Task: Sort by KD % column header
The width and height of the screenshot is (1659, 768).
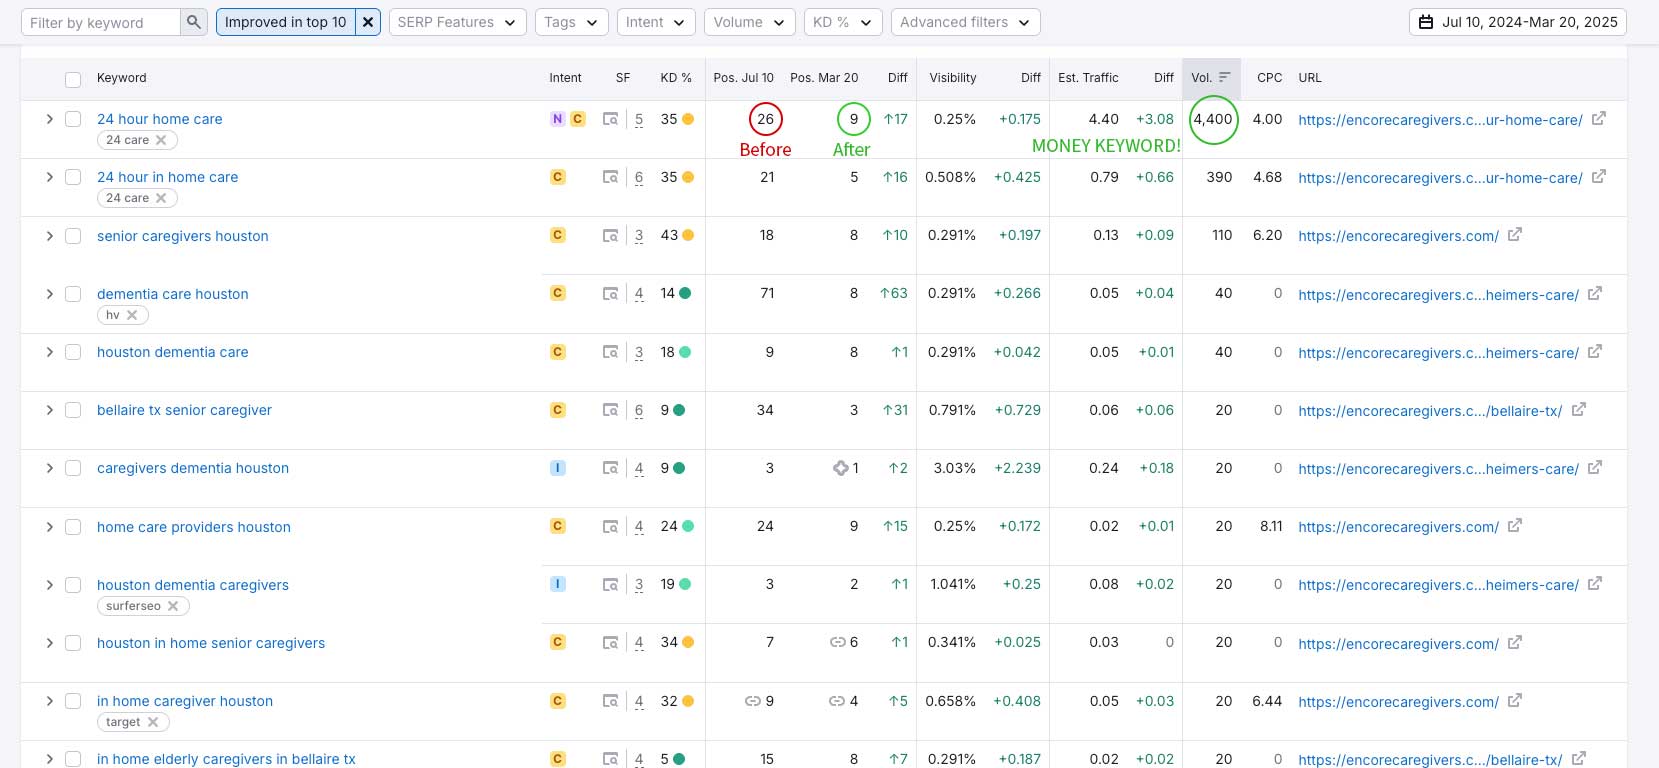Action: click(676, 78)
